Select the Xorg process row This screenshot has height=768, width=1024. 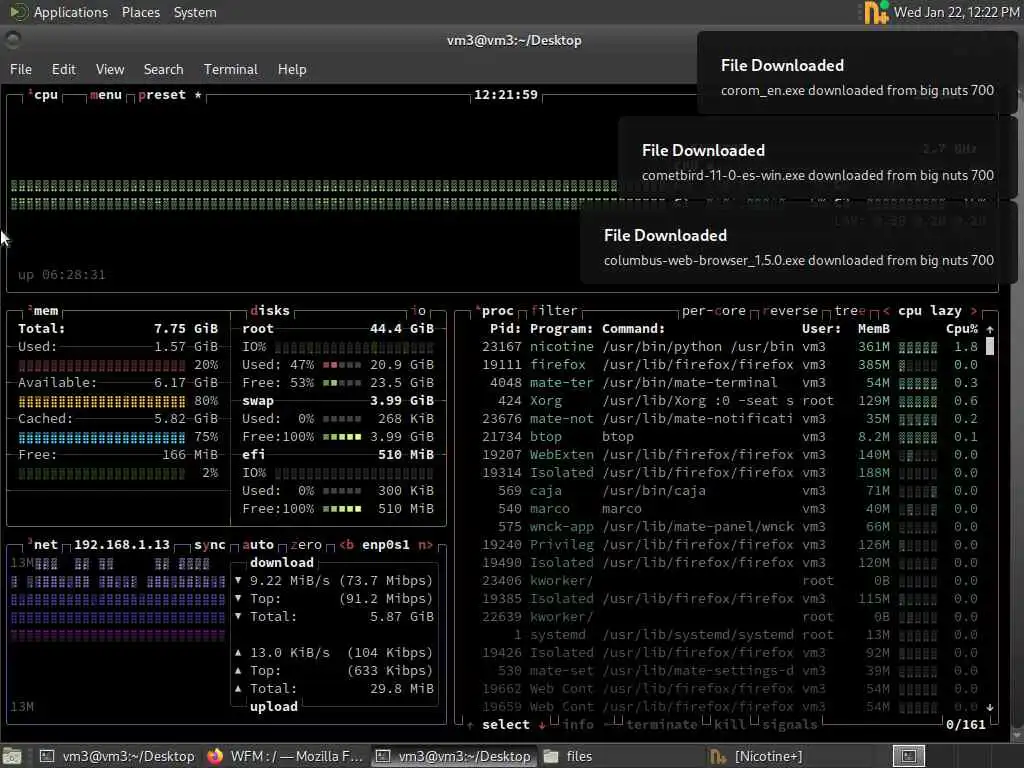click(729, 400)
